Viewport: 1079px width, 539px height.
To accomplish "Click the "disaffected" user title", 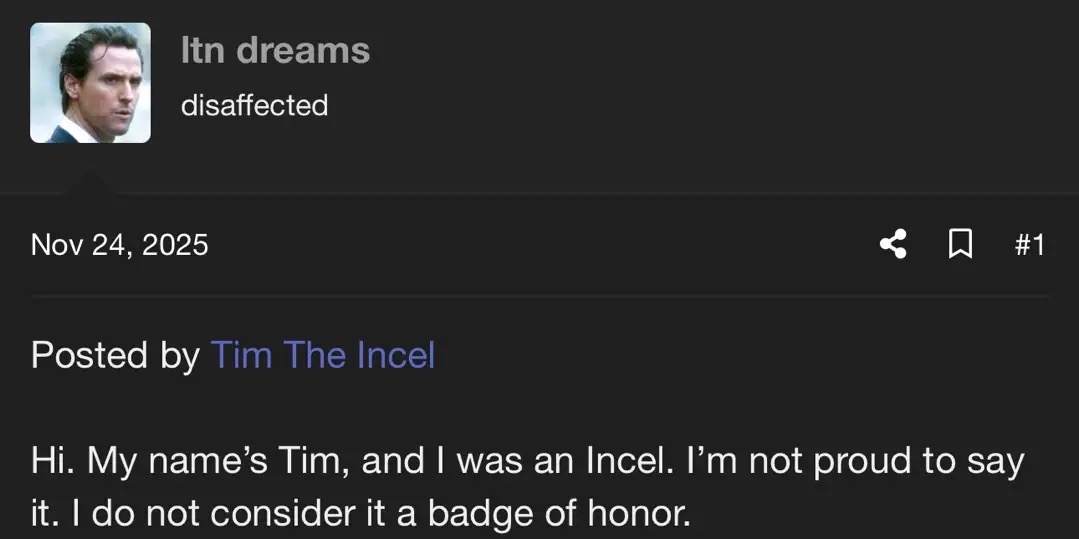I will click(254, 105).
